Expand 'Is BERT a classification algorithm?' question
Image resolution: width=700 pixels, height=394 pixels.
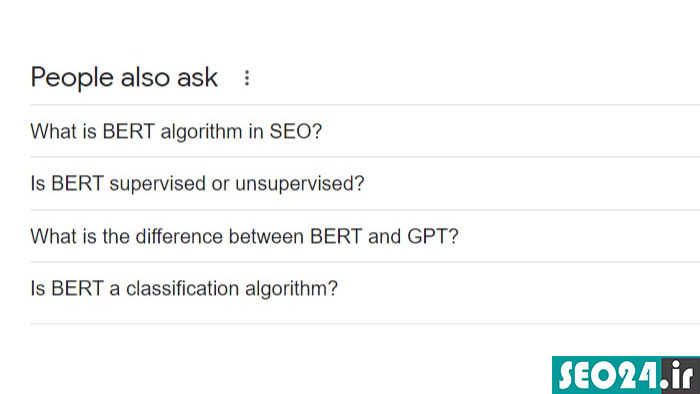[365, 288]
